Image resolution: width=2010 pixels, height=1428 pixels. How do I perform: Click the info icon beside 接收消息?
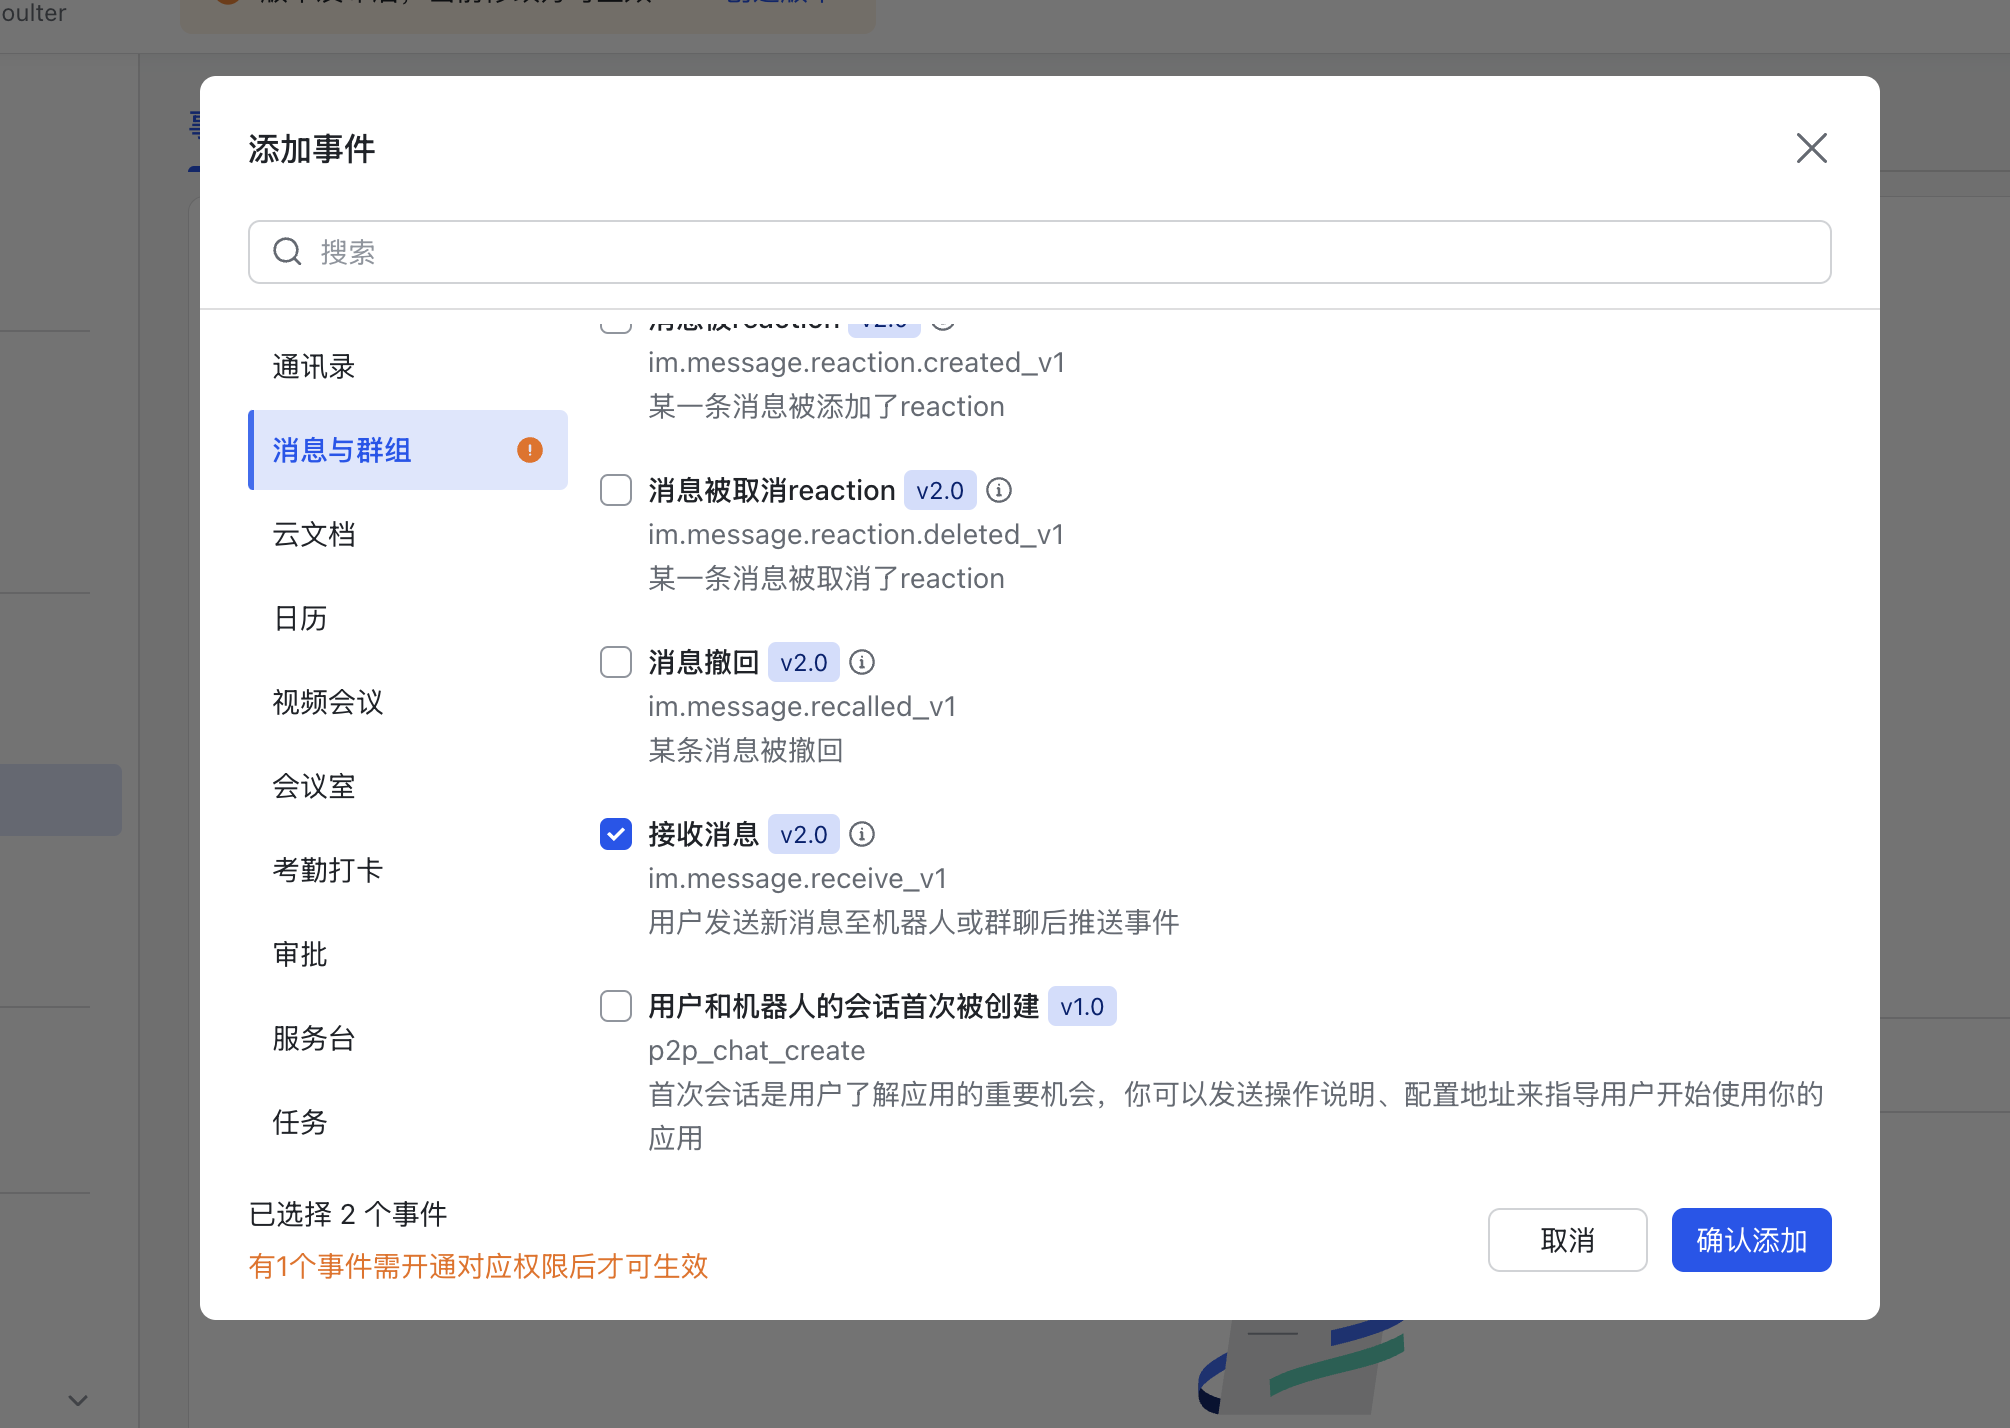[x=861, y=833]
